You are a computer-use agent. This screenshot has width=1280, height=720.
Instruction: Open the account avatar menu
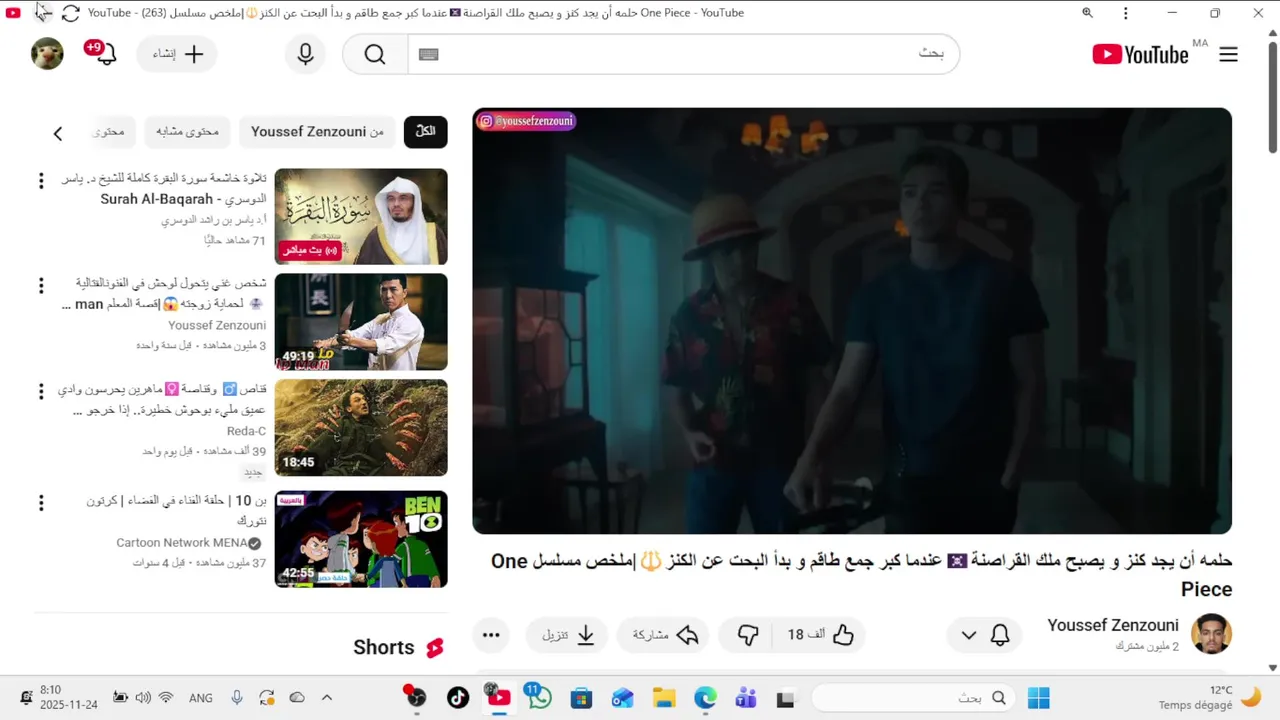click(47, 54)
